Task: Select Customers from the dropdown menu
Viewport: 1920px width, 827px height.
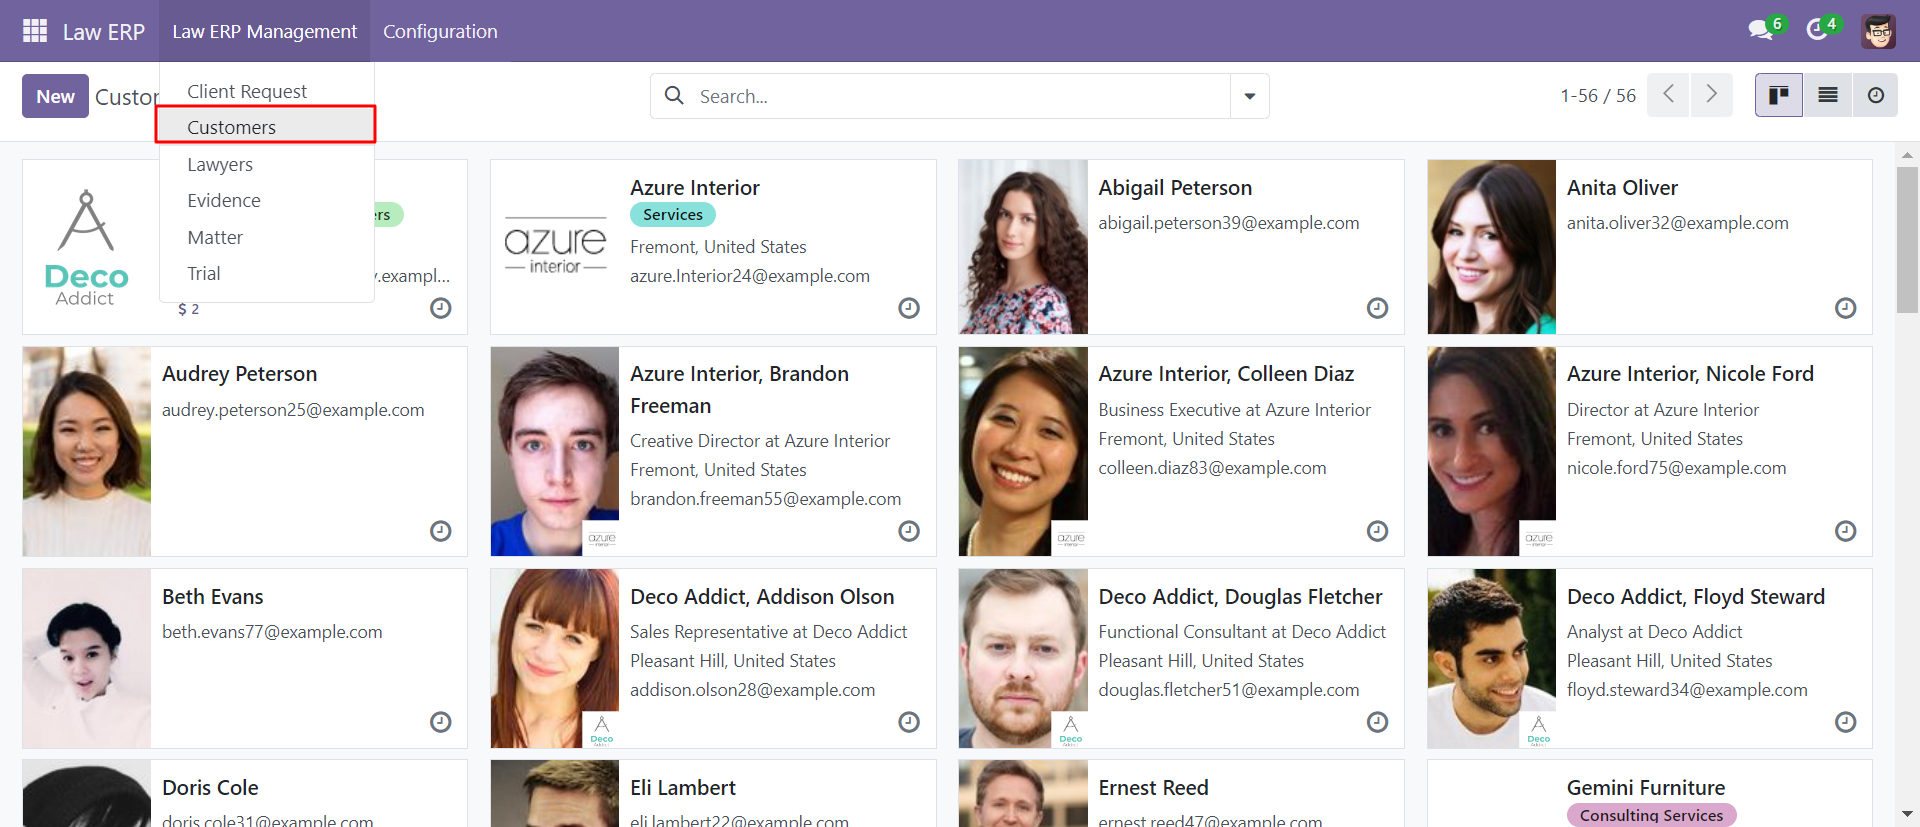Action: [x=266, y=127]
